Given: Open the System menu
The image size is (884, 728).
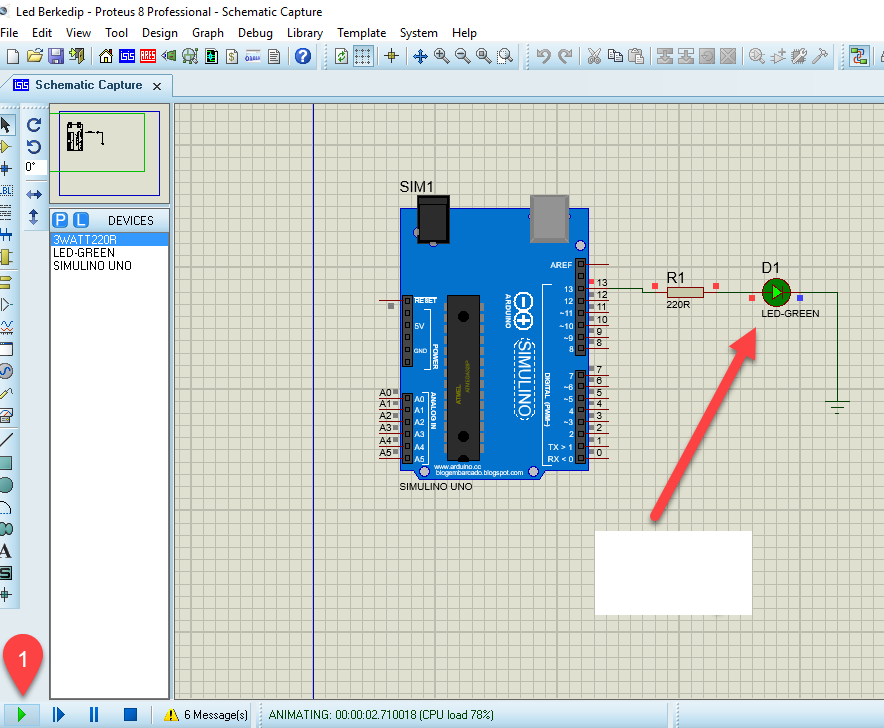Looking at the screenshot, I should pyautogui.click(x=418, y=33).
